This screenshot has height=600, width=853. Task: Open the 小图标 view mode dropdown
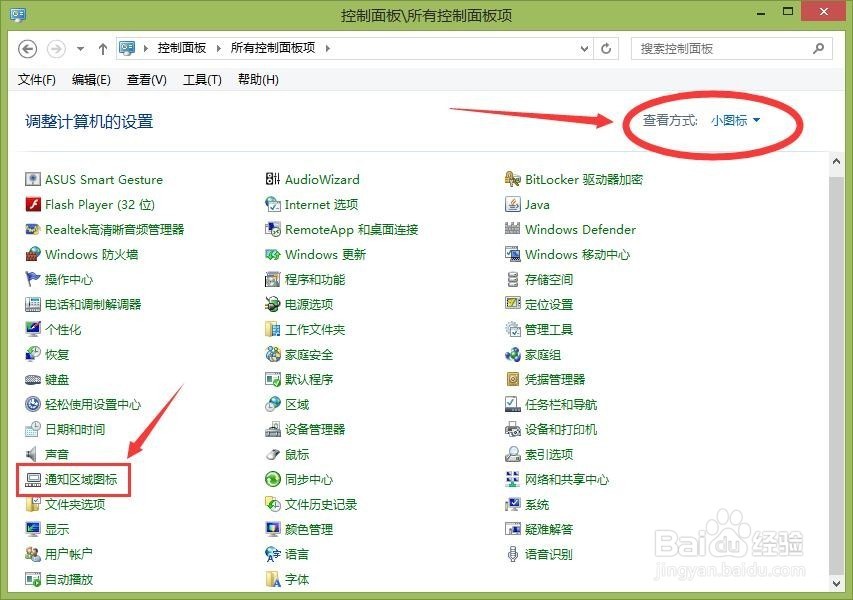735,120
